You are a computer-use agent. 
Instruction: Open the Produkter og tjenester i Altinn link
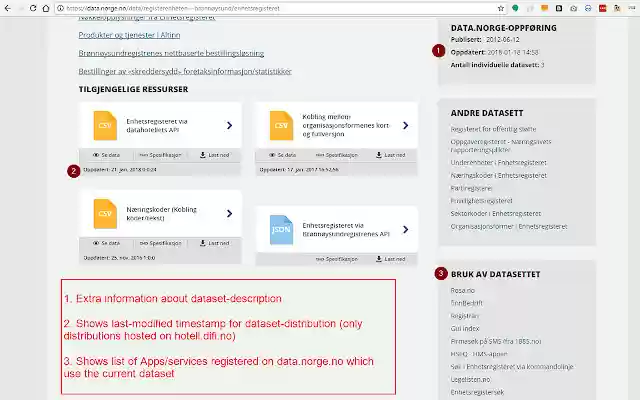[x=129, y=35]
